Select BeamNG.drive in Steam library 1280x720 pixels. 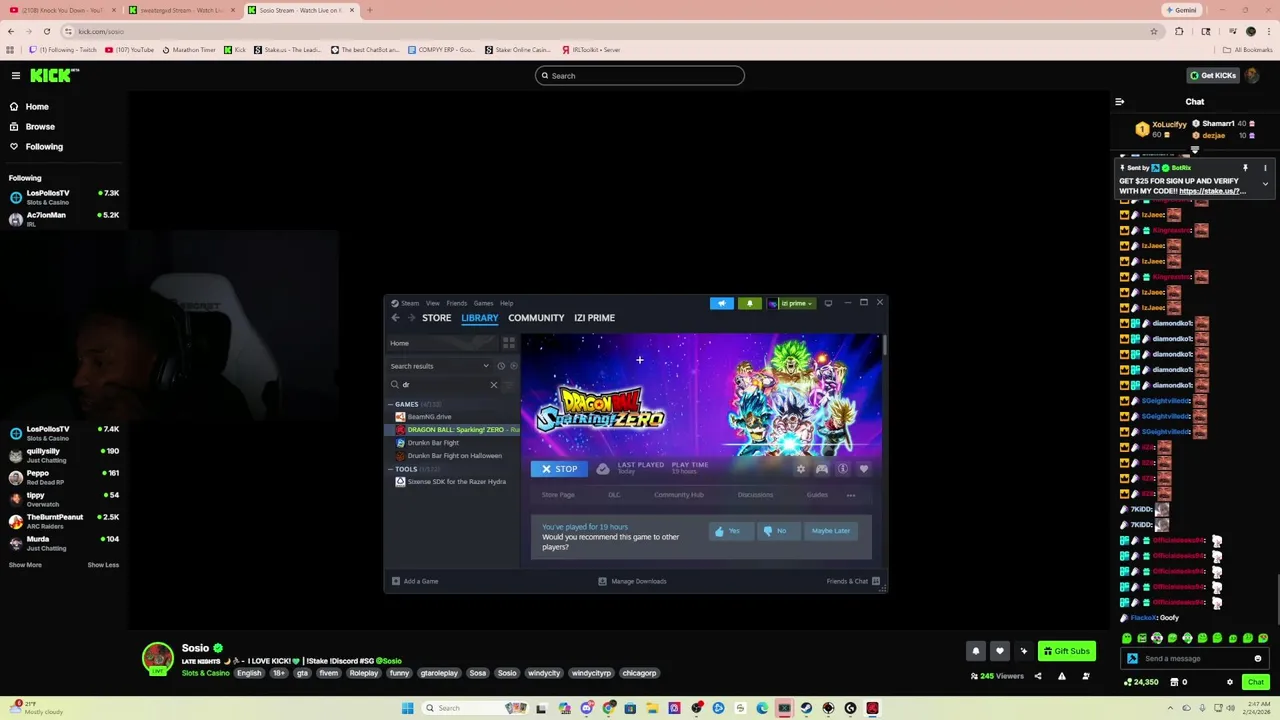point(429,417)
